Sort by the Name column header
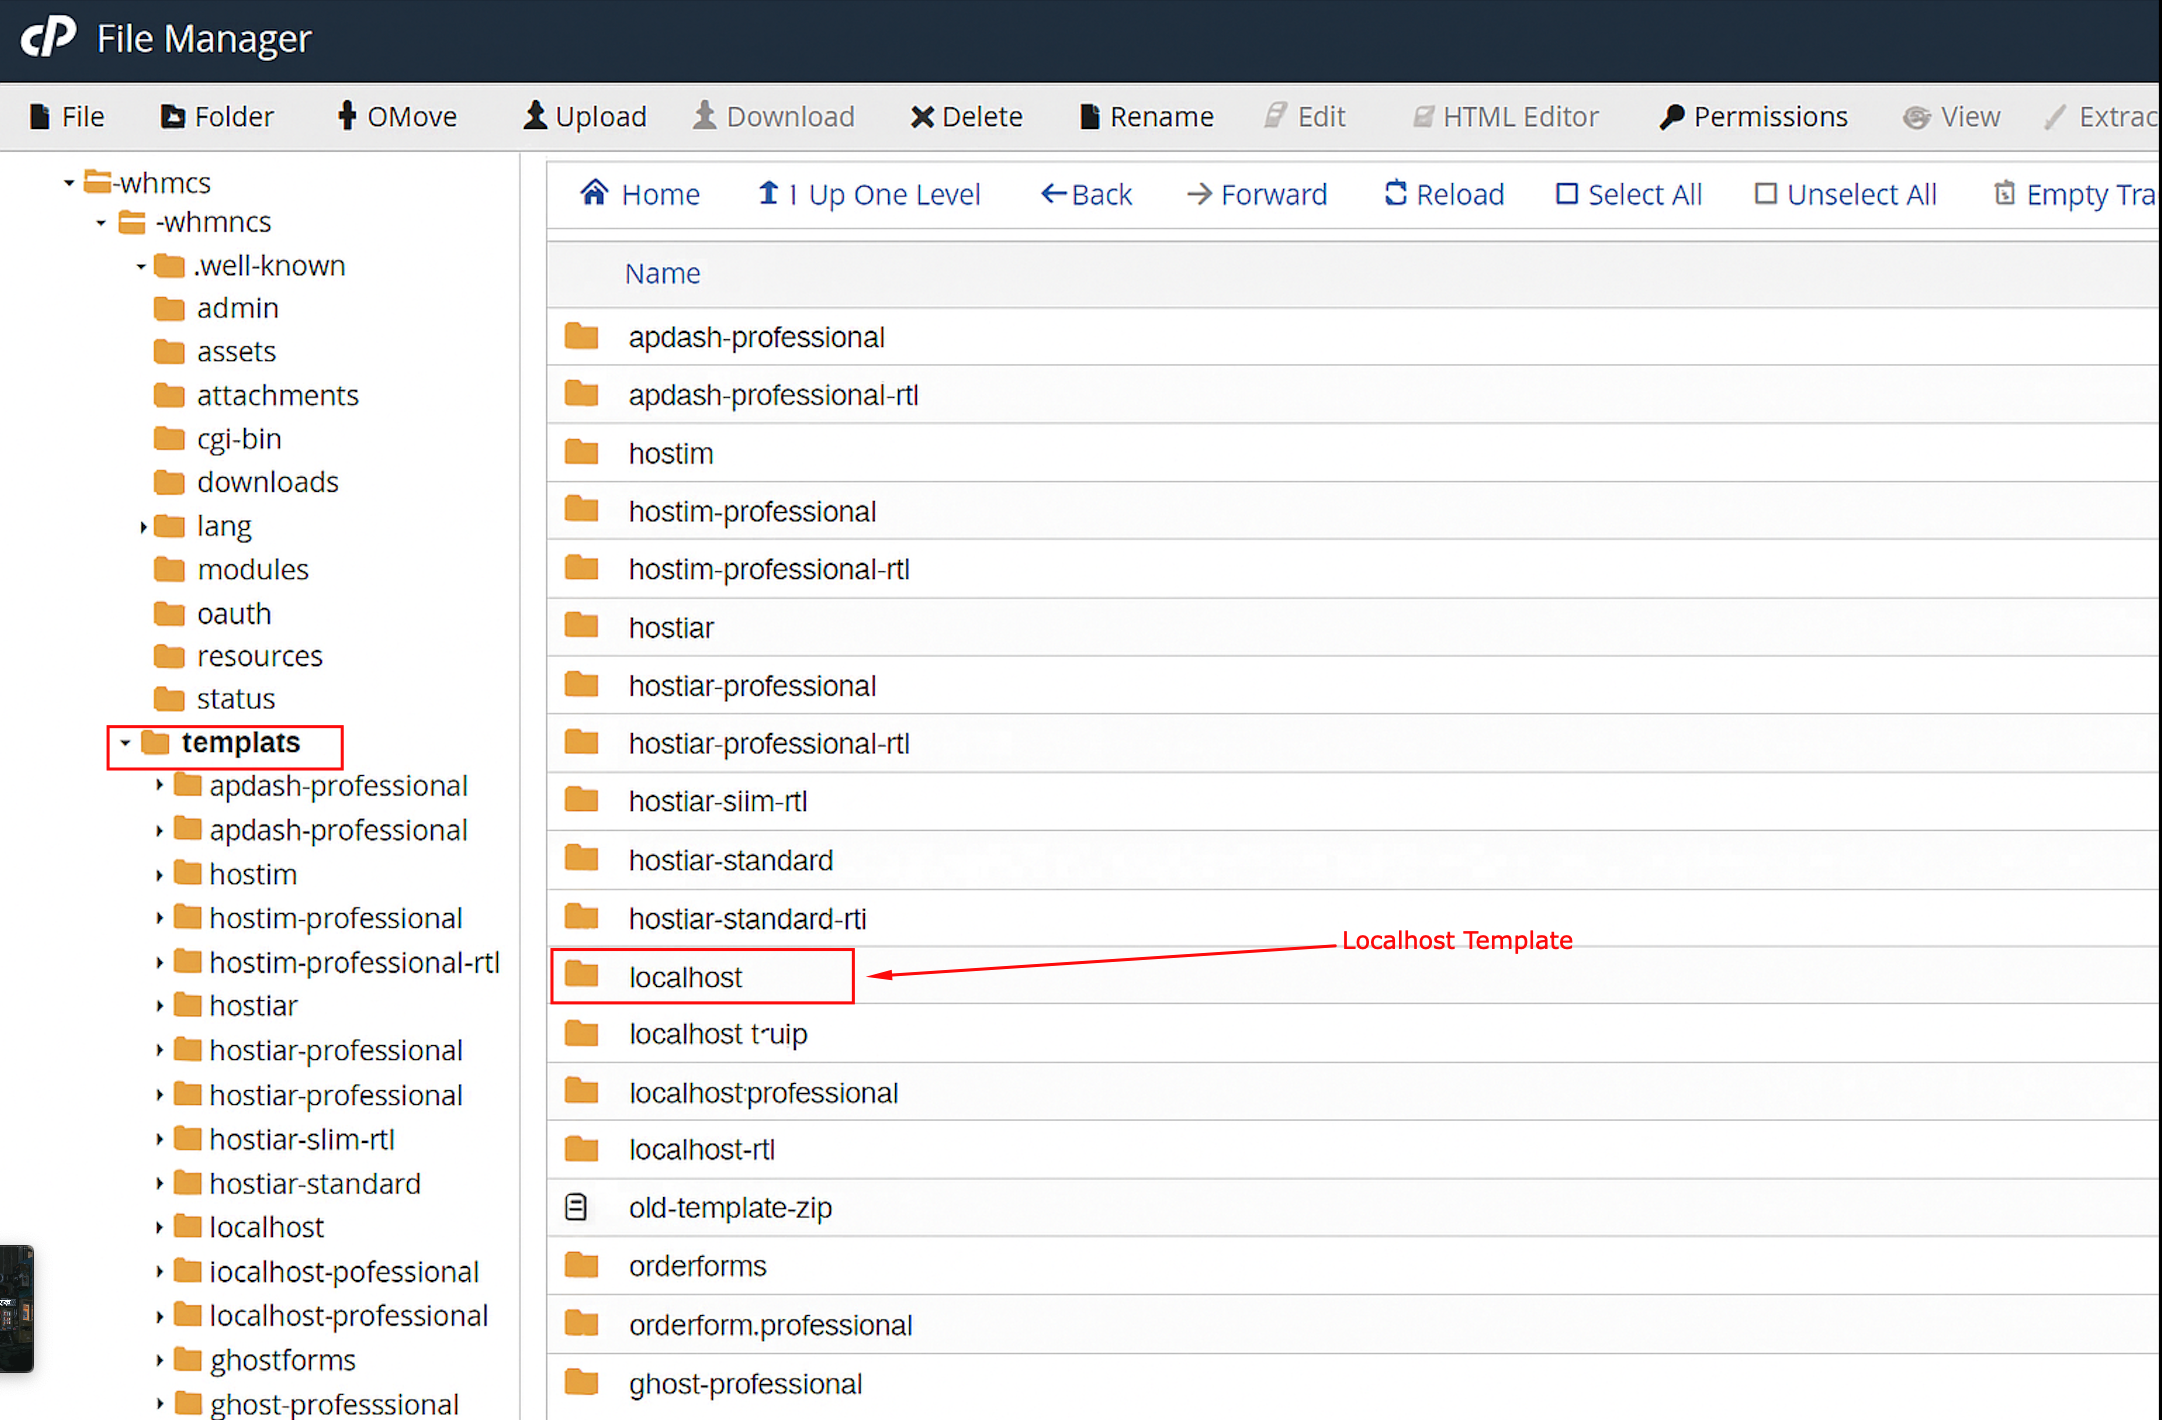The width and height of the screenshot is (2162, 1420). tap(662, 273)
